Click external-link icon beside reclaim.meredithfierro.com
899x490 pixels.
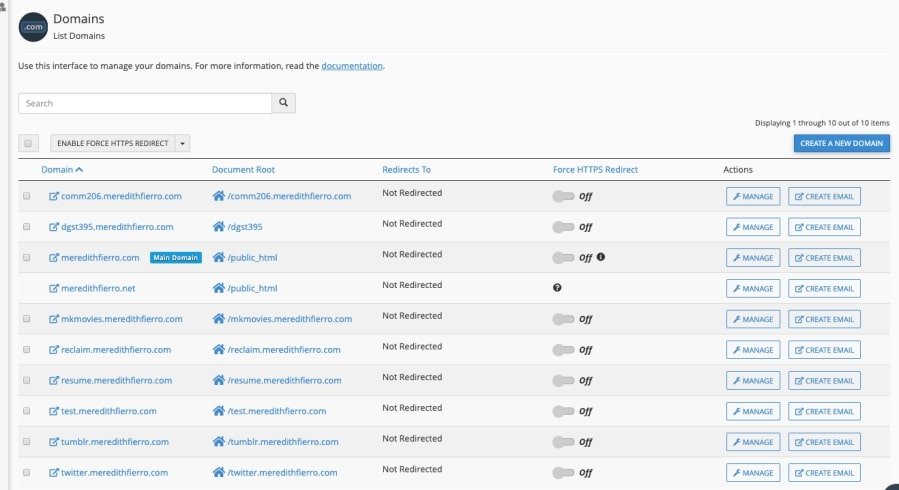(54, 350)
